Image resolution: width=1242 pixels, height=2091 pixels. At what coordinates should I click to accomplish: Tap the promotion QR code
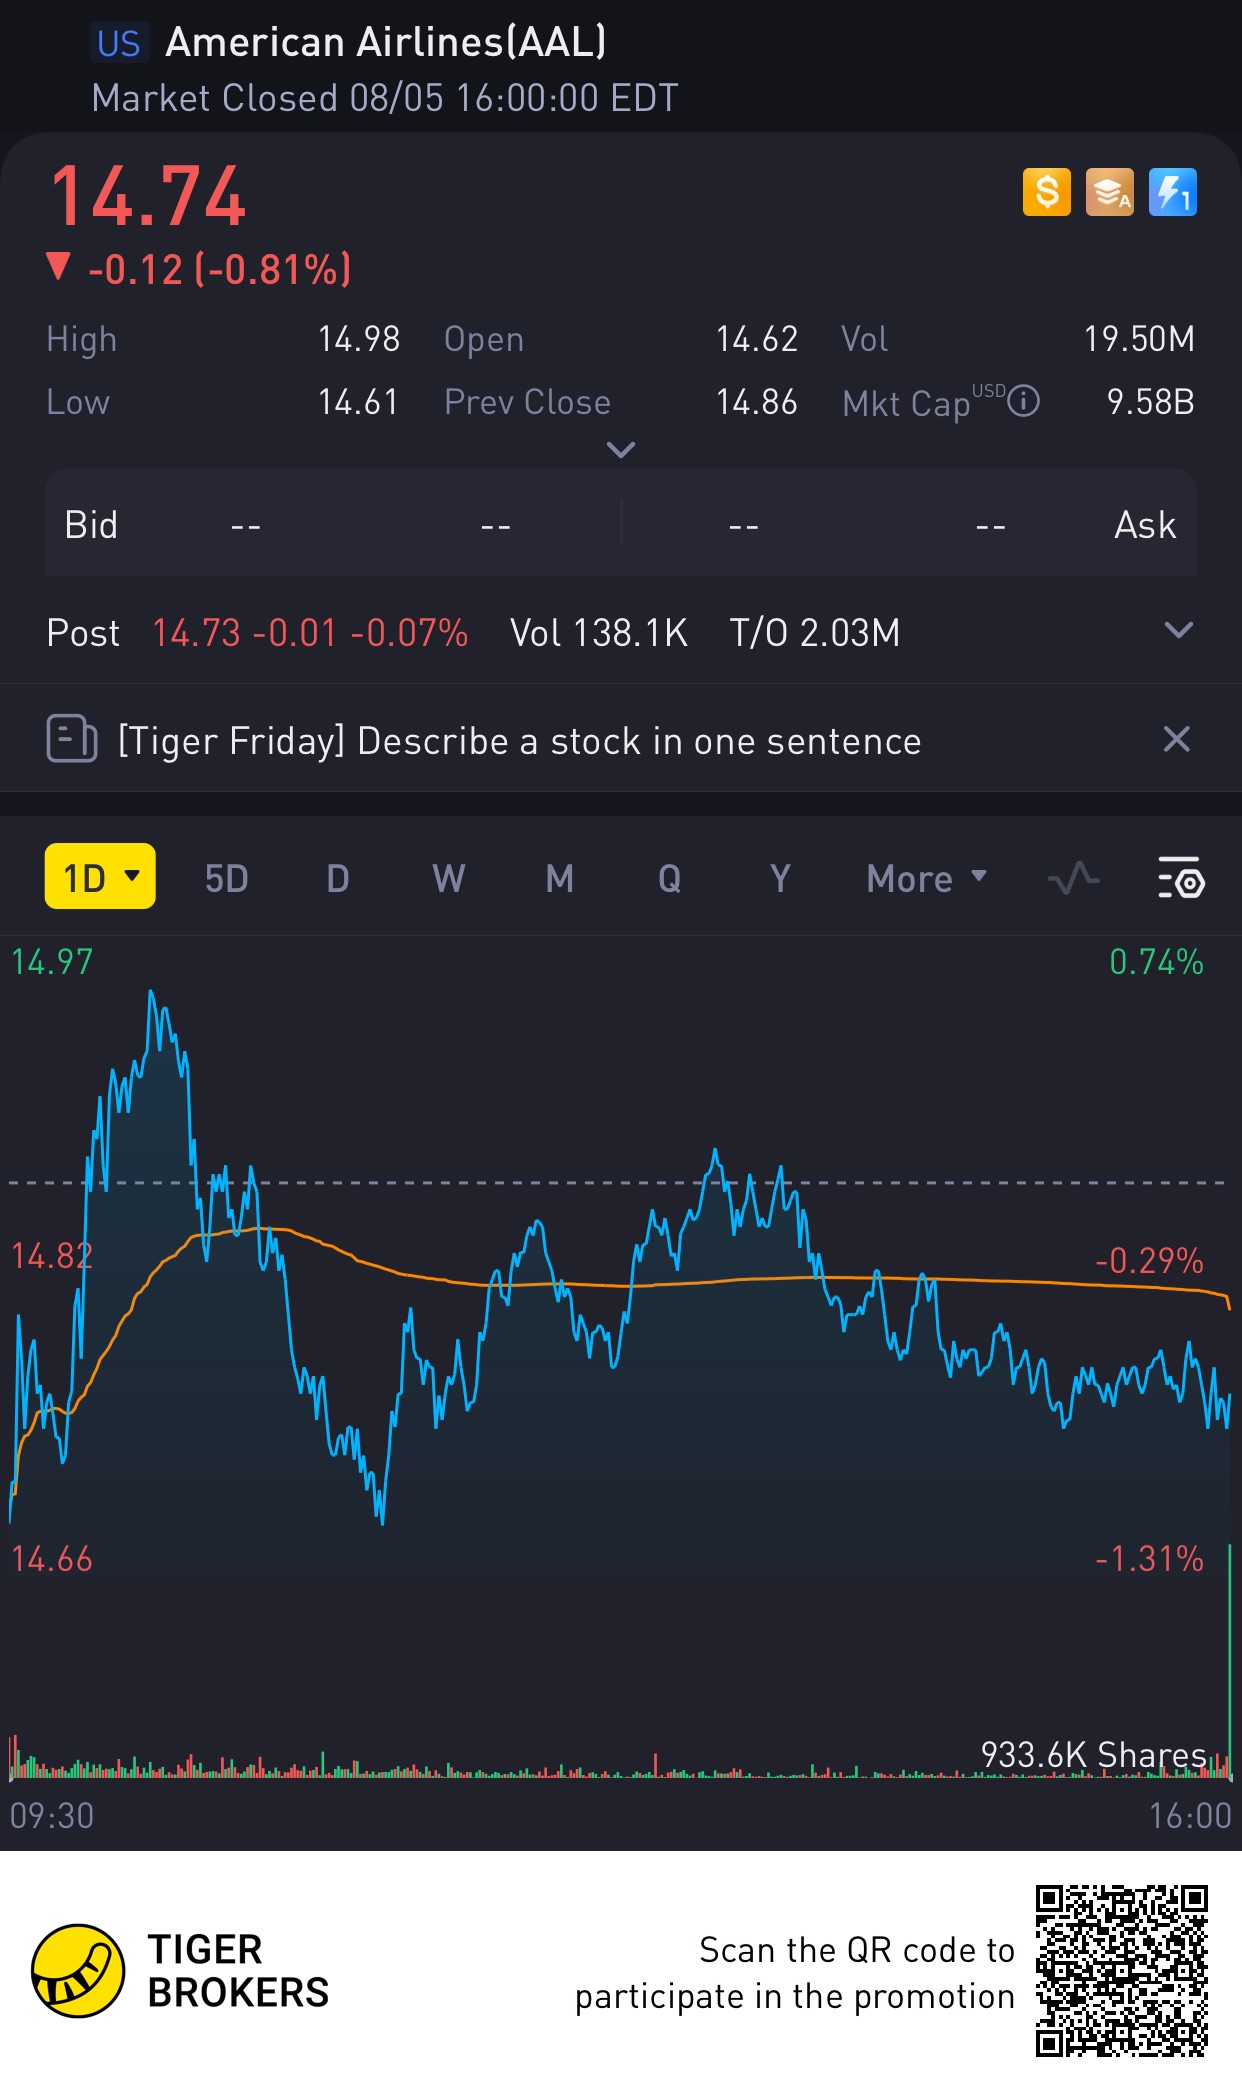[x=1121, y=1970]
